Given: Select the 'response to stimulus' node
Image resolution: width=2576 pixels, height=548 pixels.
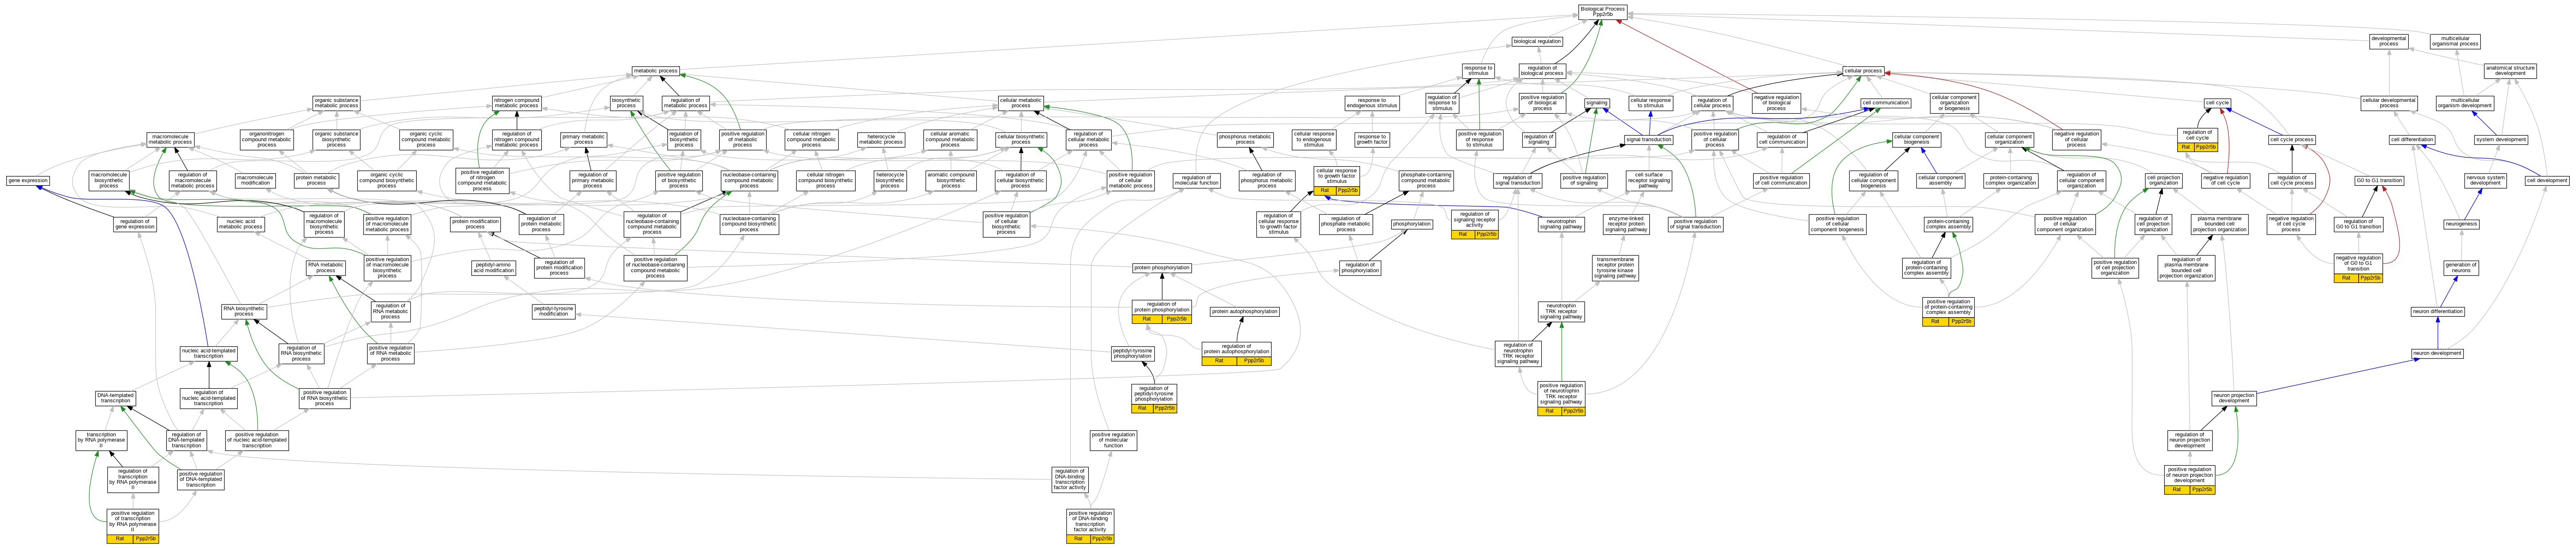Looking at the screenshot, I should tap(1478, 70).
